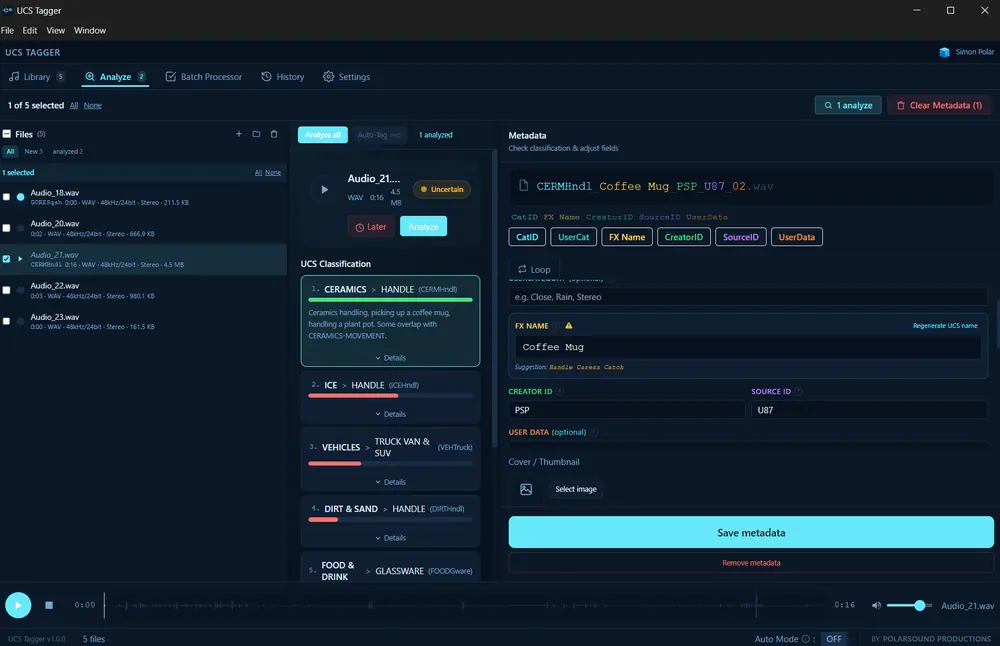Click Regenerate UCS name link

tap(945, 325)
